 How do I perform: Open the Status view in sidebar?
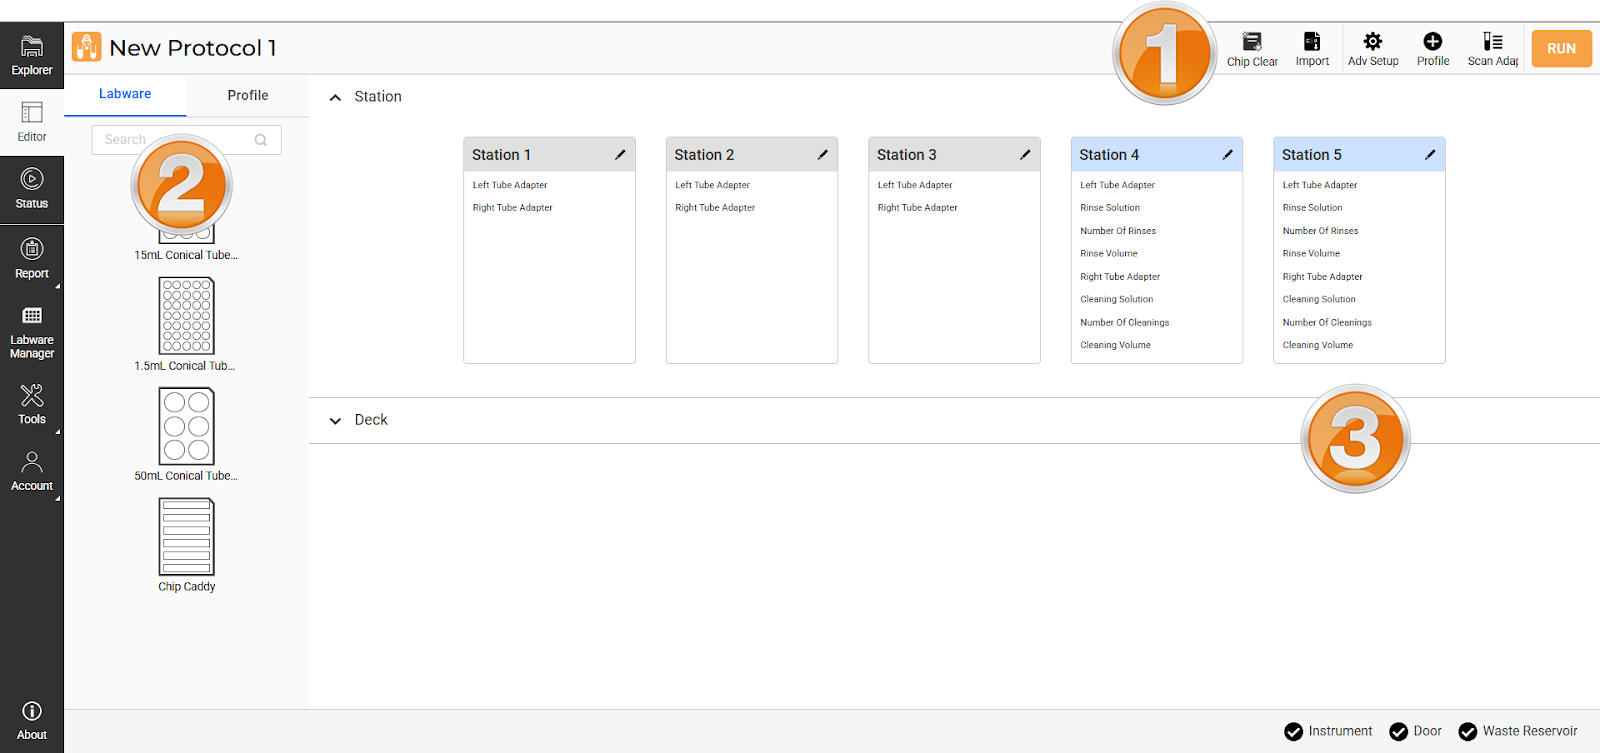tap(32, 188)
